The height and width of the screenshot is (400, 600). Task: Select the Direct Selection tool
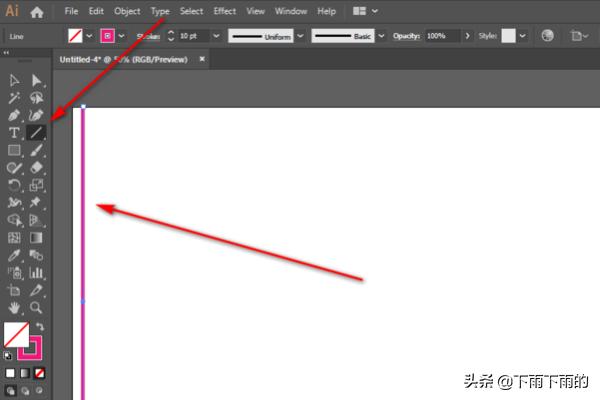(x=37, y=81)
